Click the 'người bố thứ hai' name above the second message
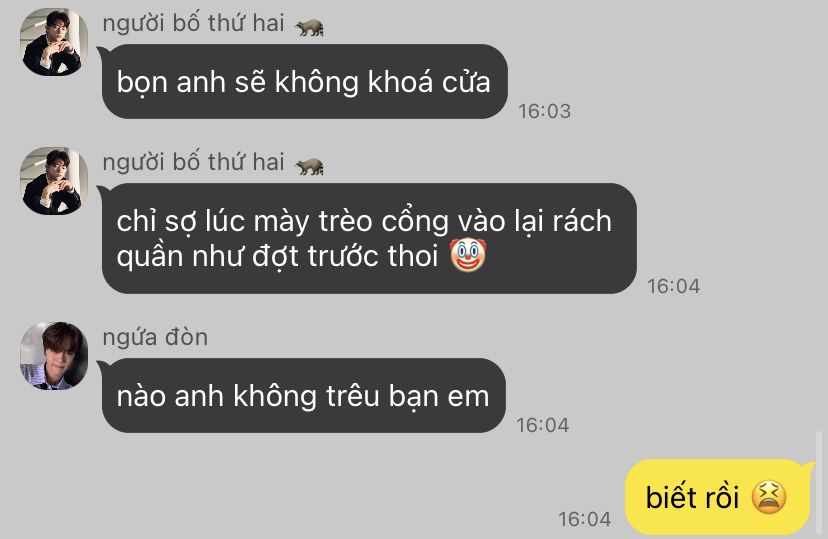The image size is (828, 539). point(193,163)
